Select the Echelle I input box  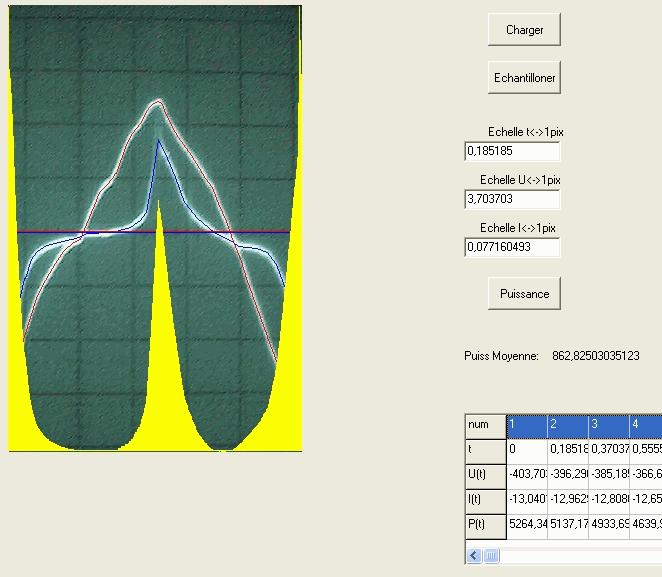point(512,248)
